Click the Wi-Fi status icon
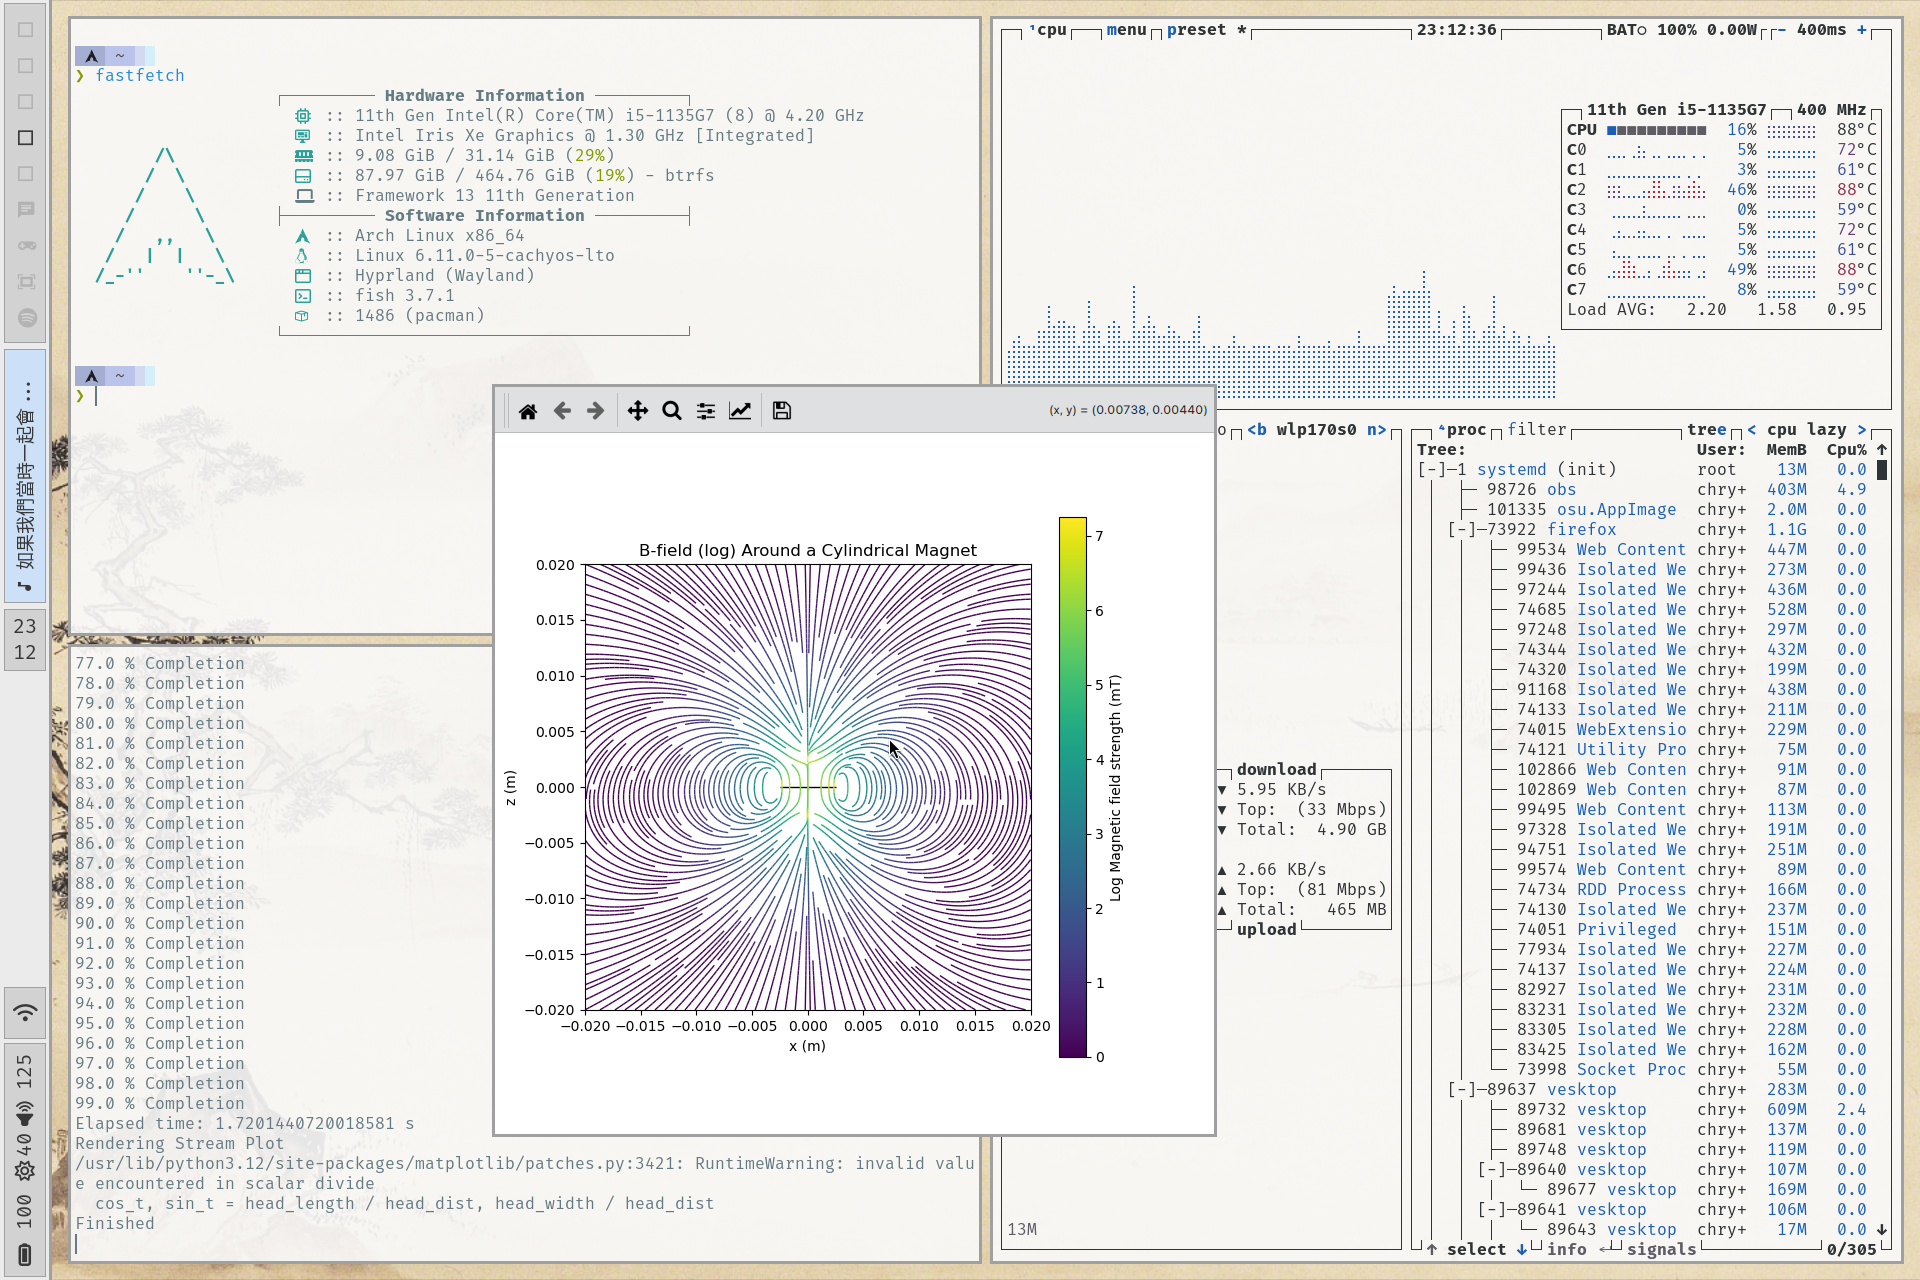Viewport: 1920px width, 1280px height. (x=26, y=1012)
